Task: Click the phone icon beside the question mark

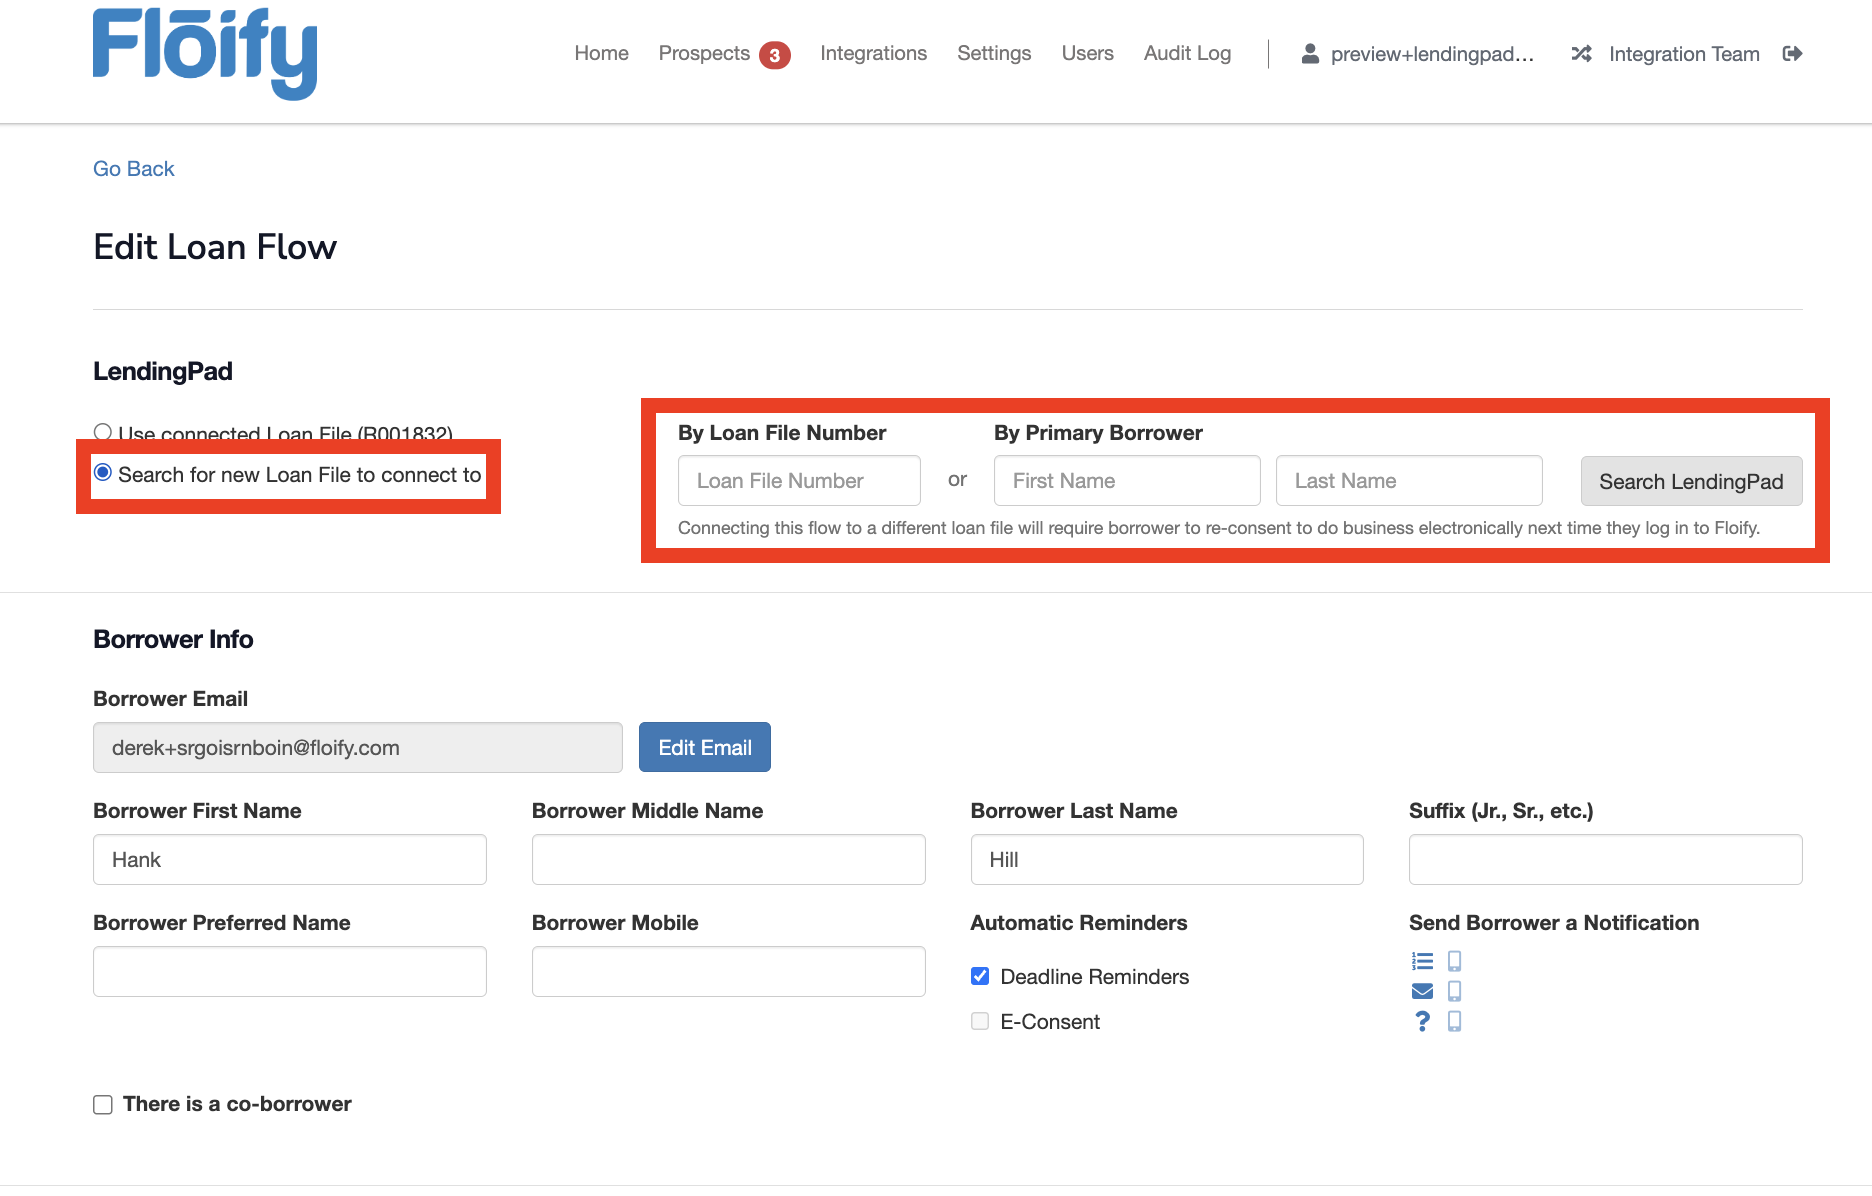Action: pyautogui.click(x=1455, y=1021)
